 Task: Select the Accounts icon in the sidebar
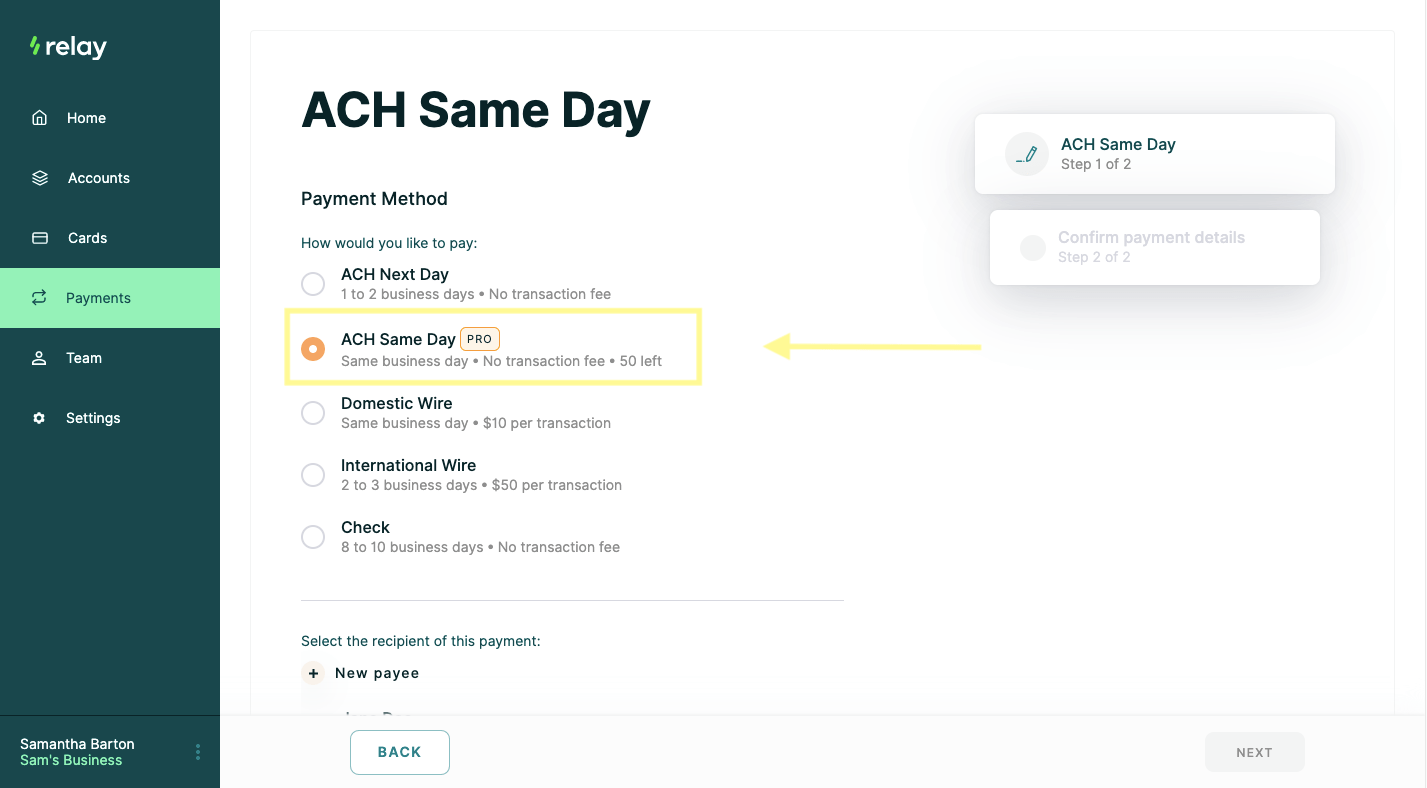tap(39, 177)
